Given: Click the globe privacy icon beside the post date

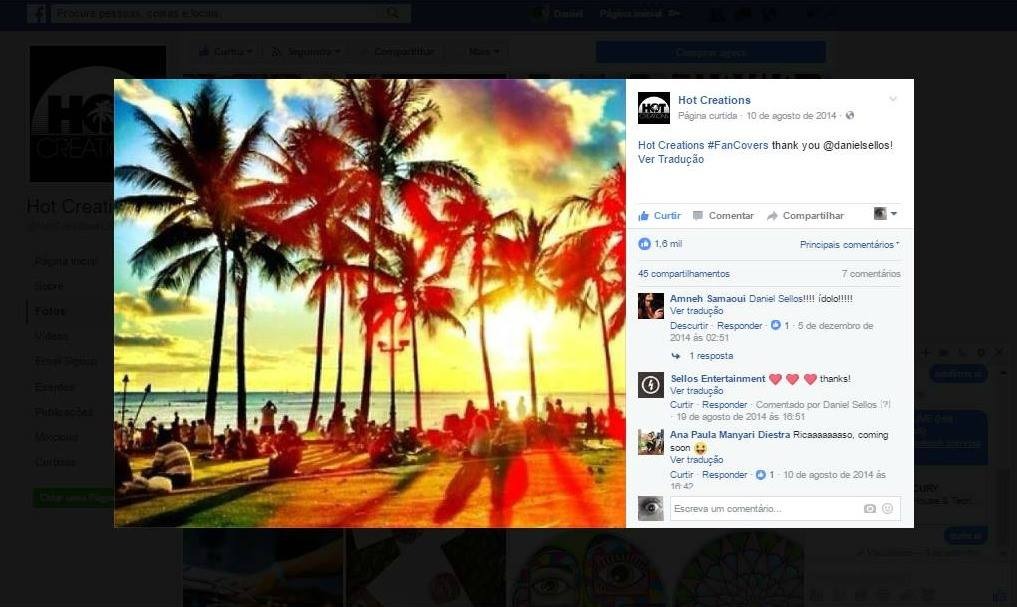Looking at the screenshot, I should (x=850, y=116).
